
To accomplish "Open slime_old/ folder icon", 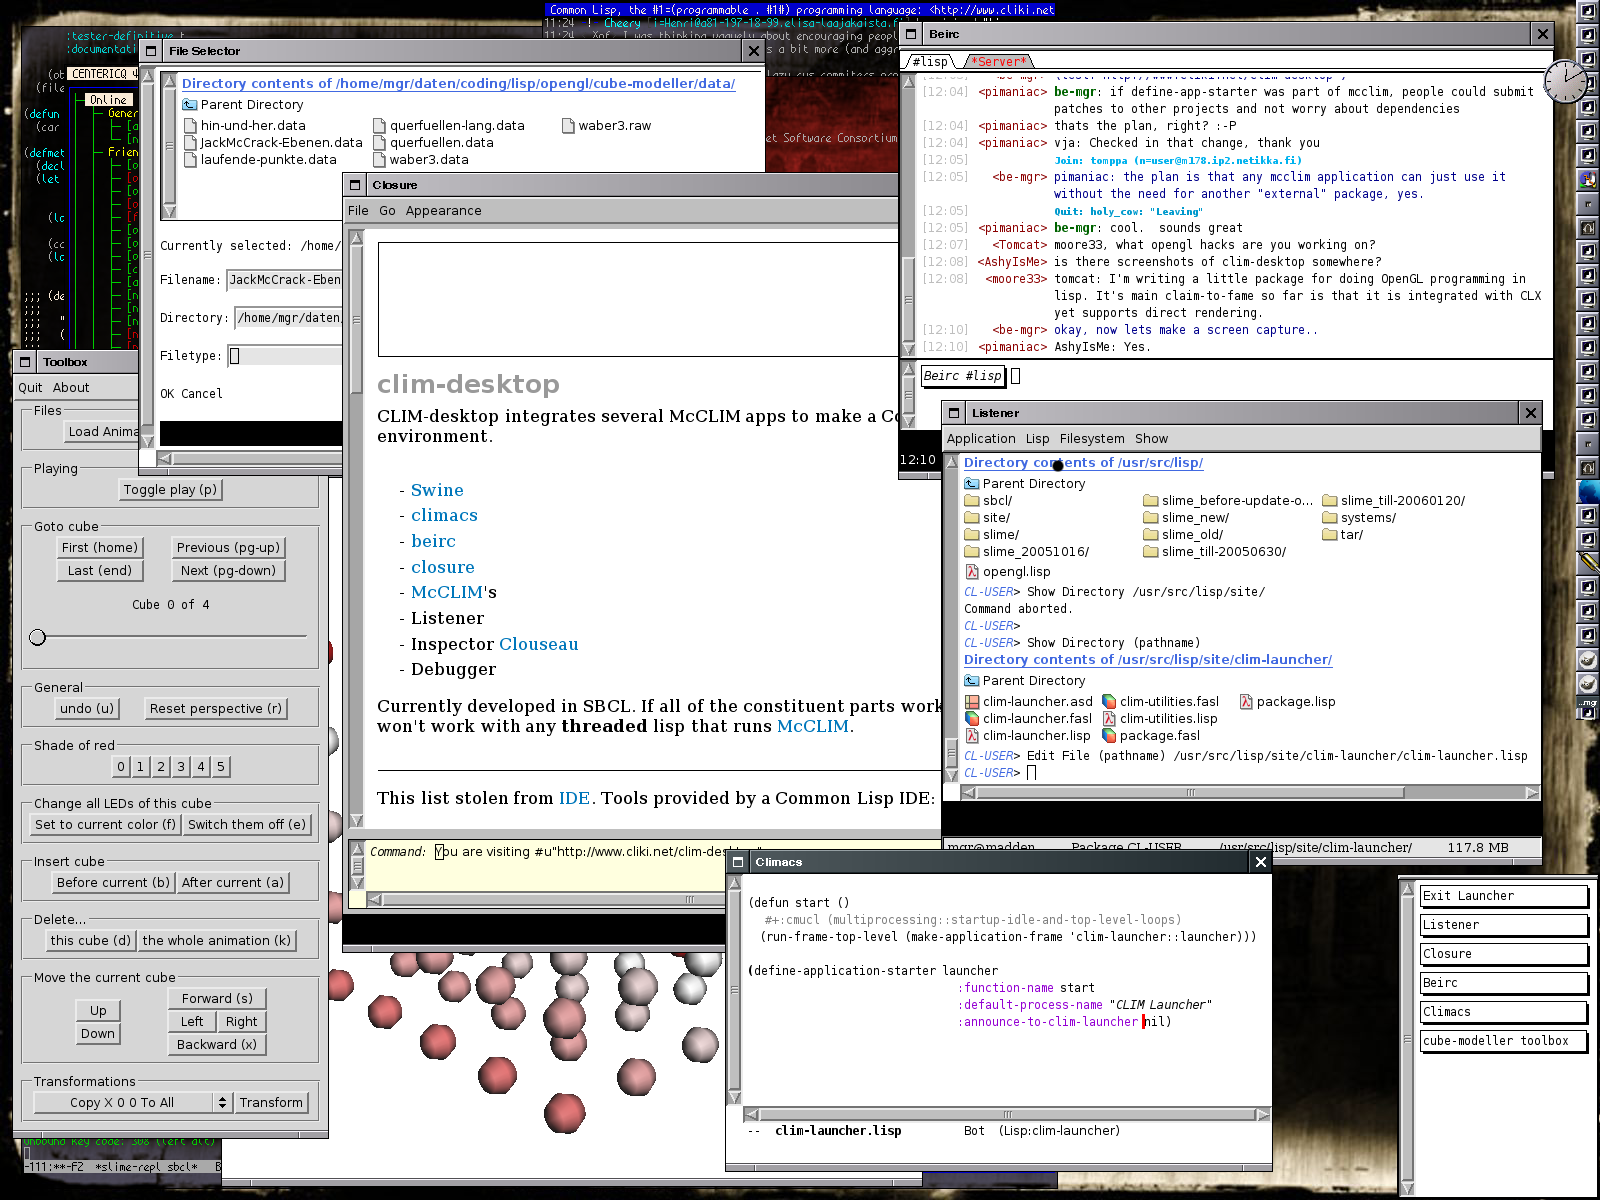I will point(1151,535).
